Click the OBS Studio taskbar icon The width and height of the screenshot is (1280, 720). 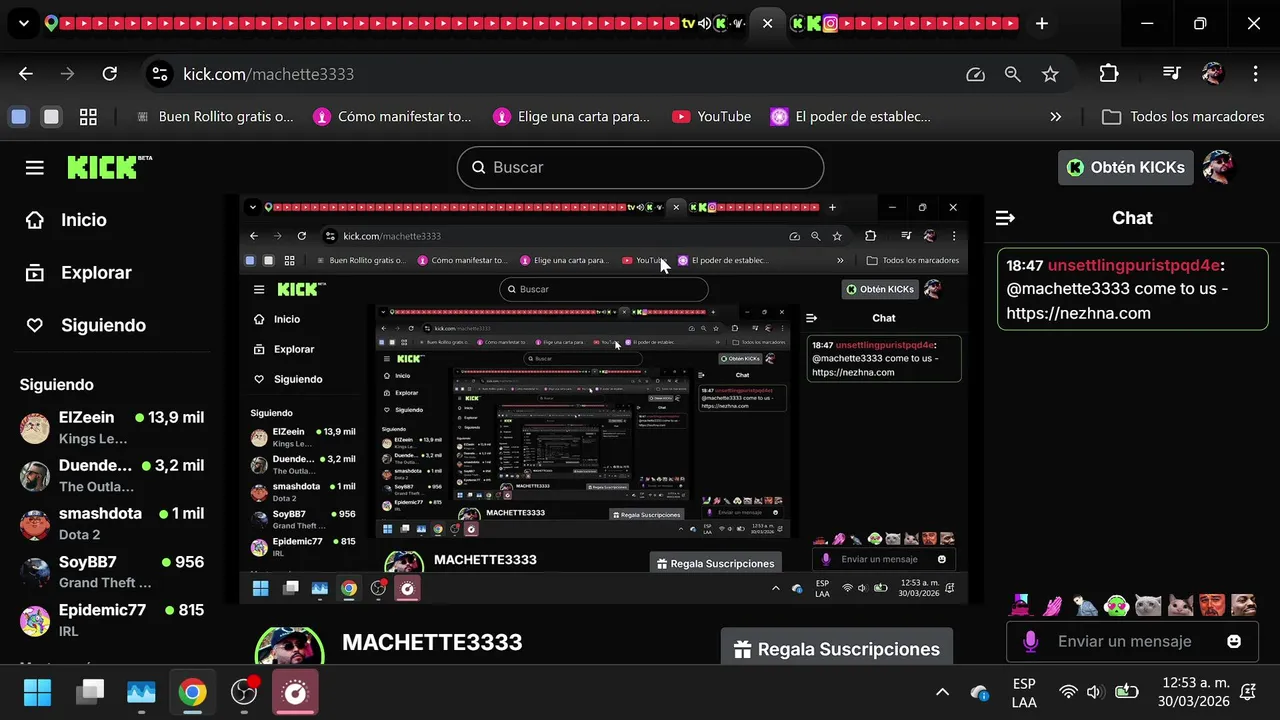[243, 692]
